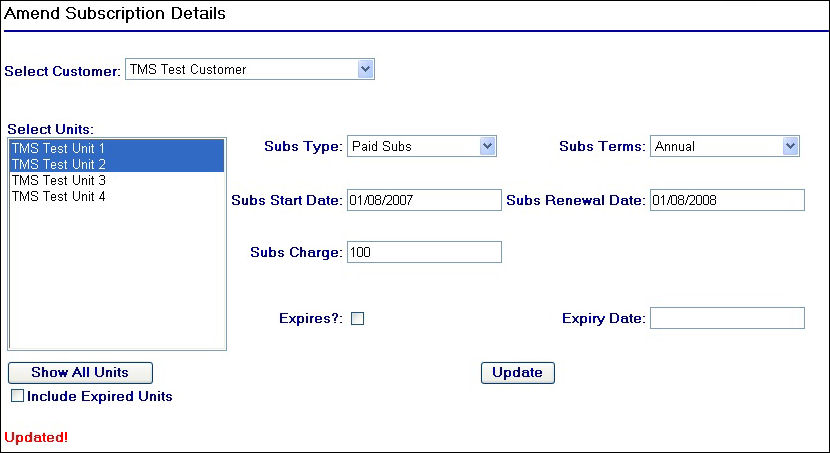Click the Amend Subscription Details heading
This screenshot has width=830, height=453.
(x=115, y=14)
